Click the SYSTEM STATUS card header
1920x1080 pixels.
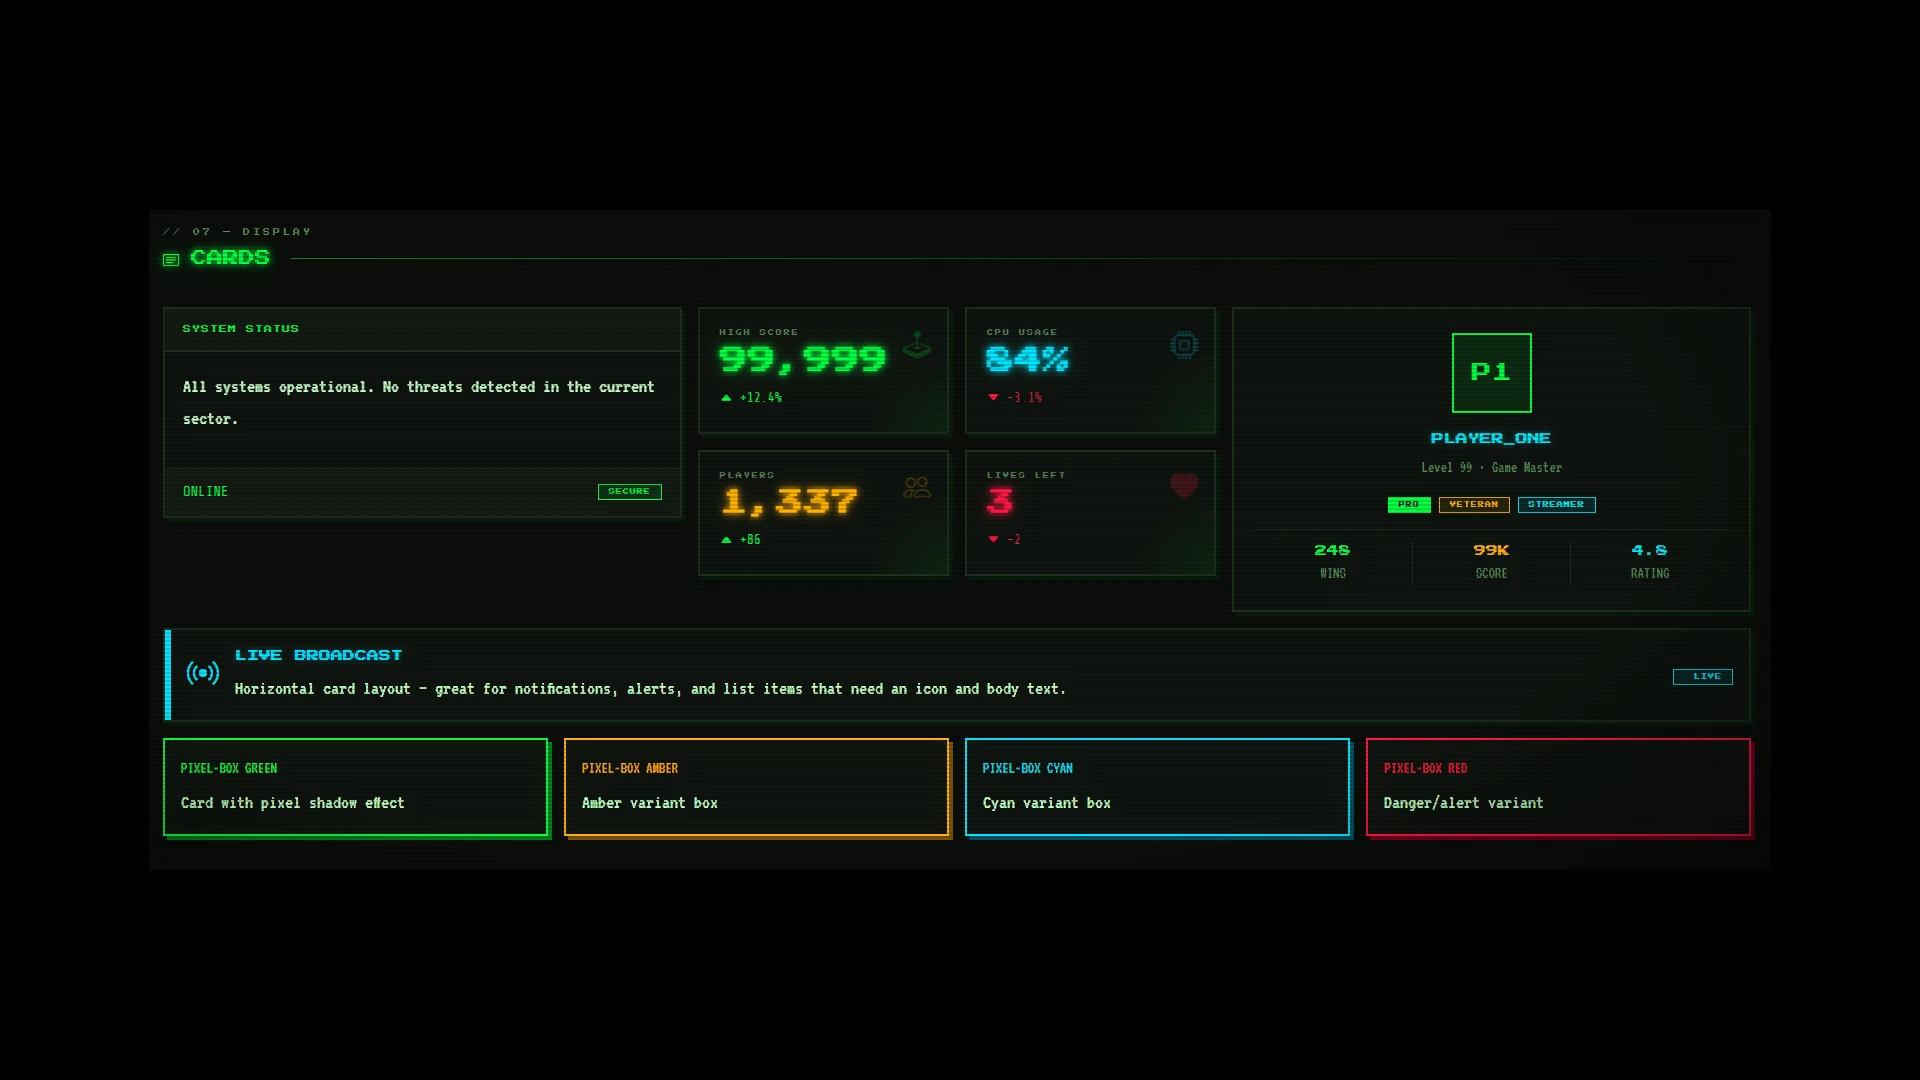pos(422,329)
